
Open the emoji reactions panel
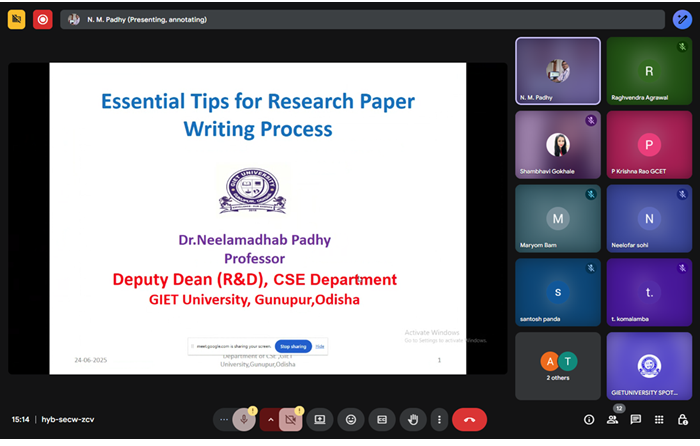350,419
